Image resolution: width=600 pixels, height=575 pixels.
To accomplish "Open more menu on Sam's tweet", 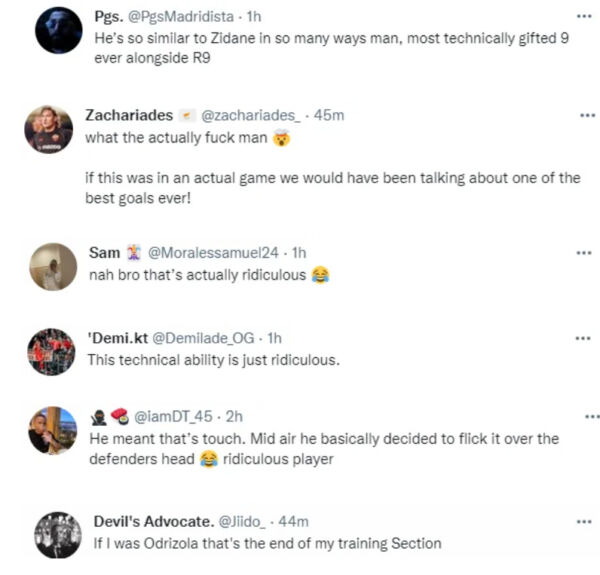I will coord(584,253).
